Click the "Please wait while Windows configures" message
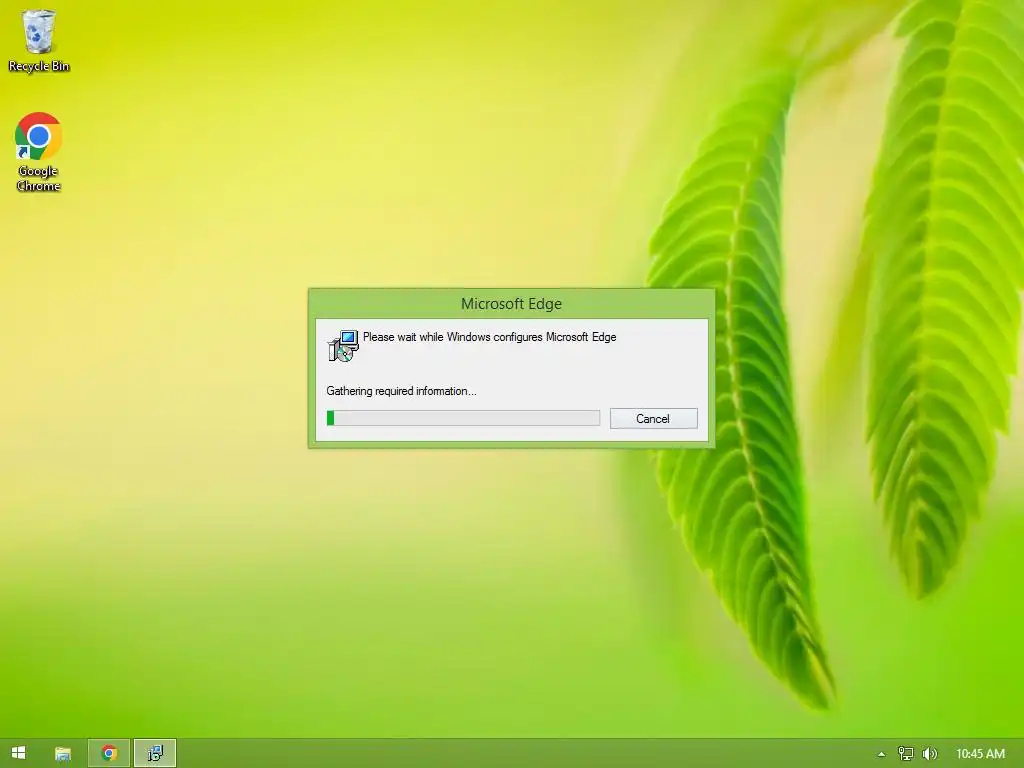1024x768 pixels. point(489,337)
